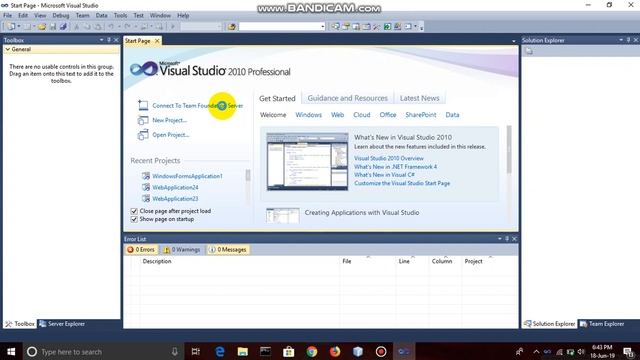
Task: Open Solution Explorer from the toolbar icon
Action: (336, 27)
